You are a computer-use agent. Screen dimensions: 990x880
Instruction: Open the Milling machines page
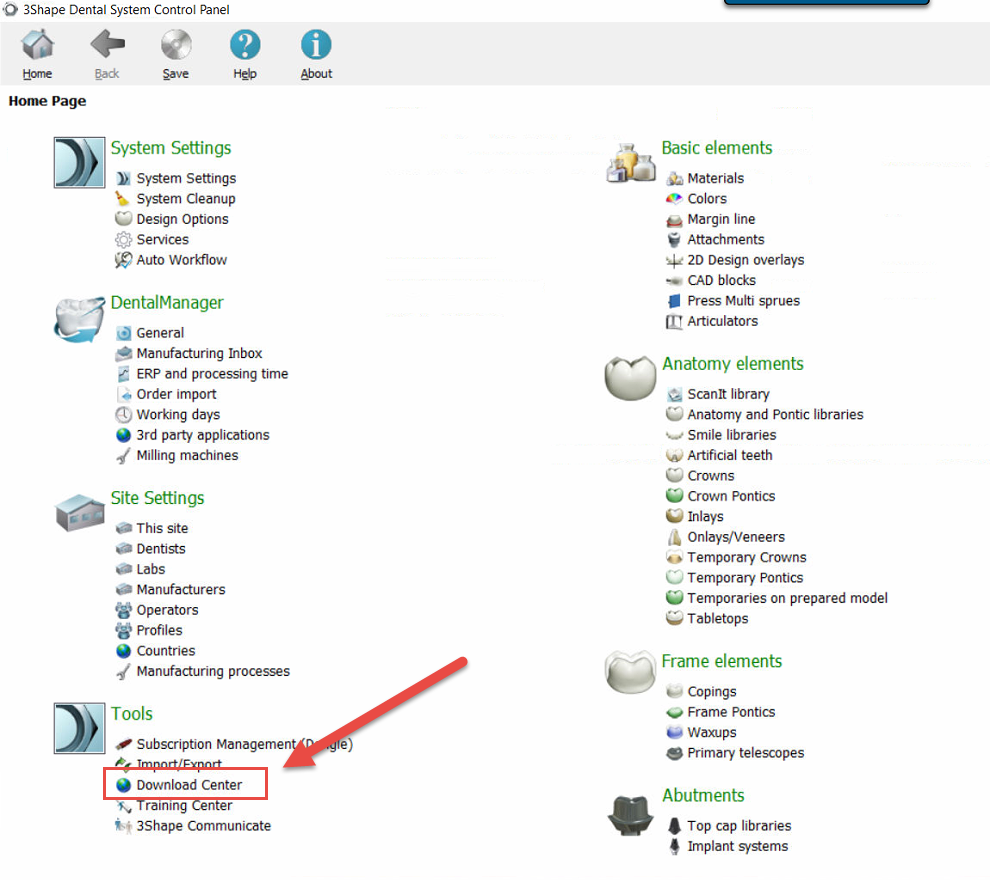tap(187, 455)
